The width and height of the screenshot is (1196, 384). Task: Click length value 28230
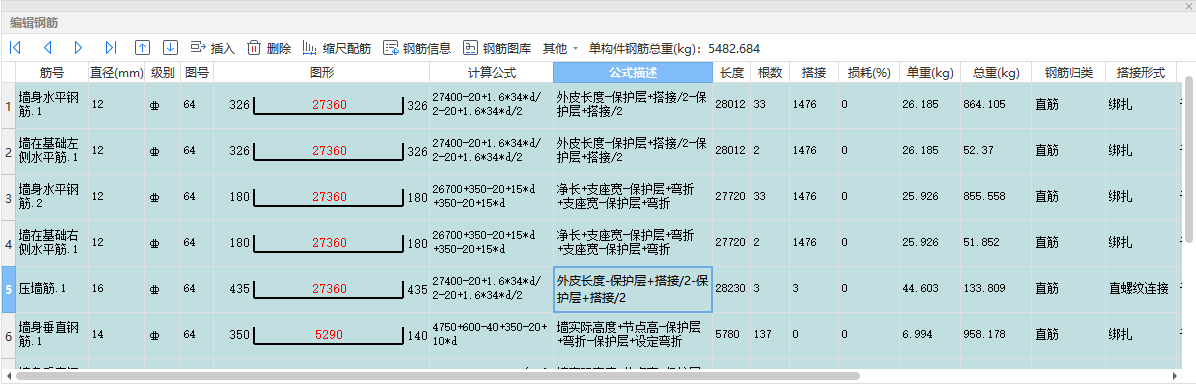click(731, 289)
